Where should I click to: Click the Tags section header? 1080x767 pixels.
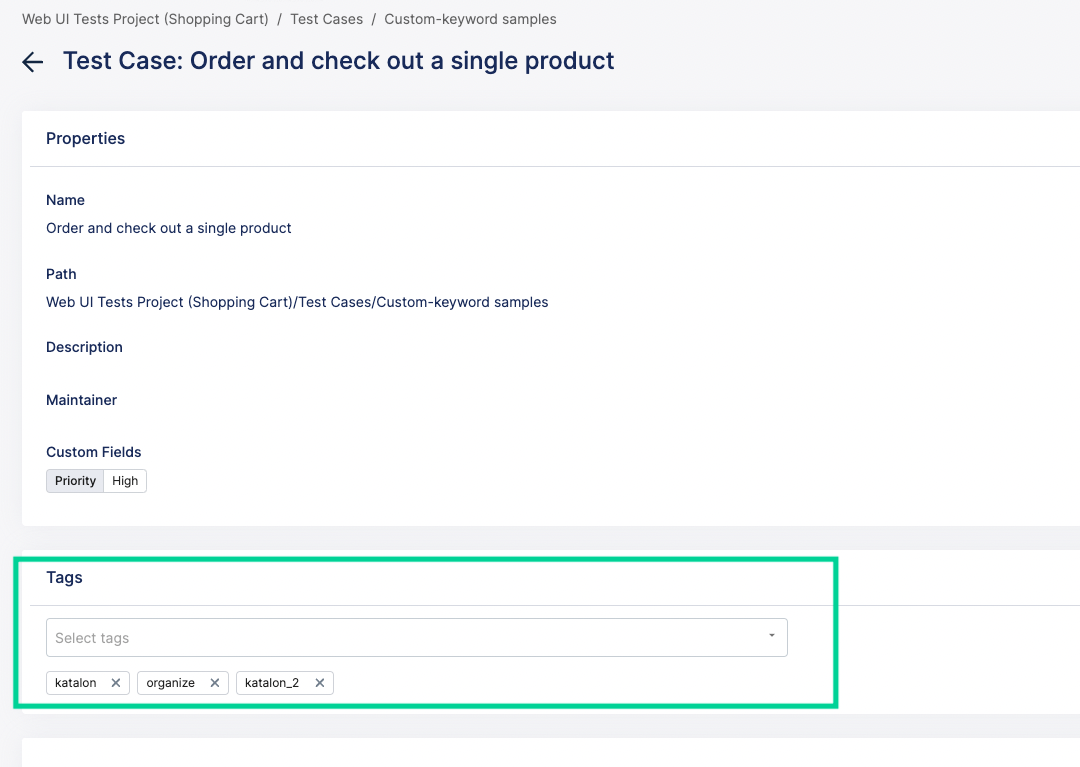64,577
